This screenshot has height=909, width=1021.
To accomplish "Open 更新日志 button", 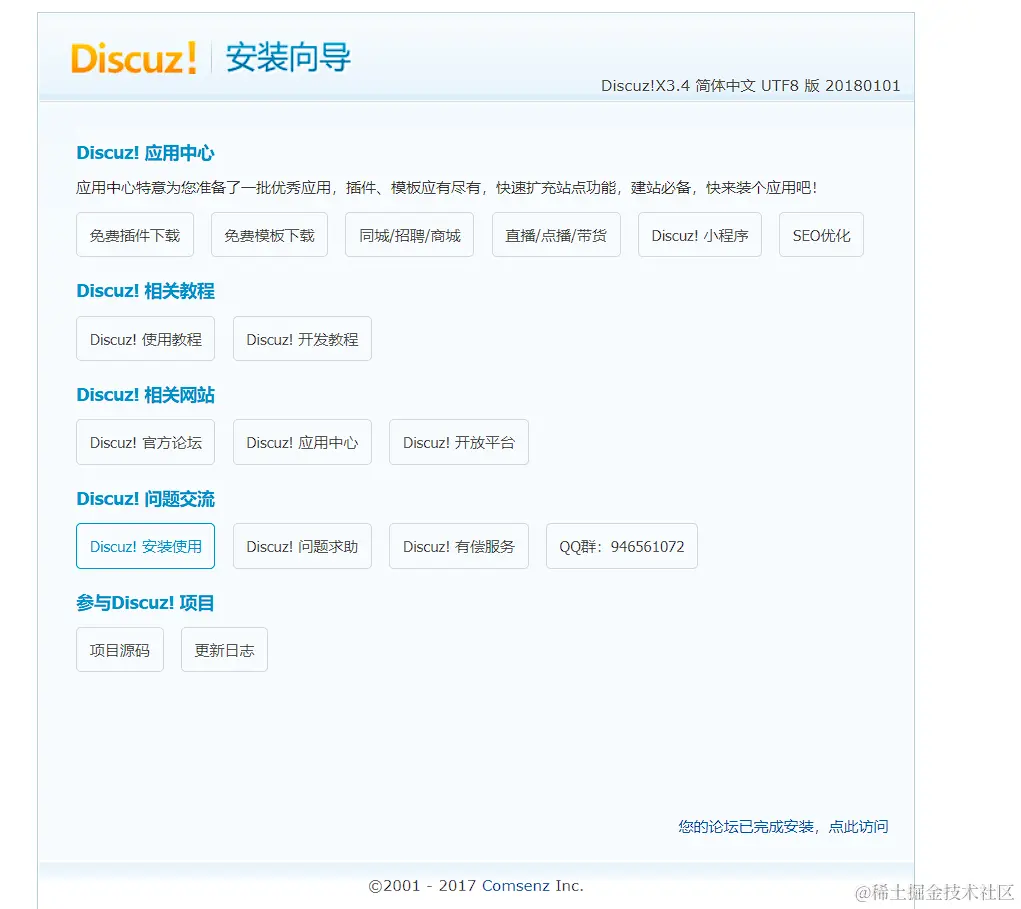I will point(224,649).
